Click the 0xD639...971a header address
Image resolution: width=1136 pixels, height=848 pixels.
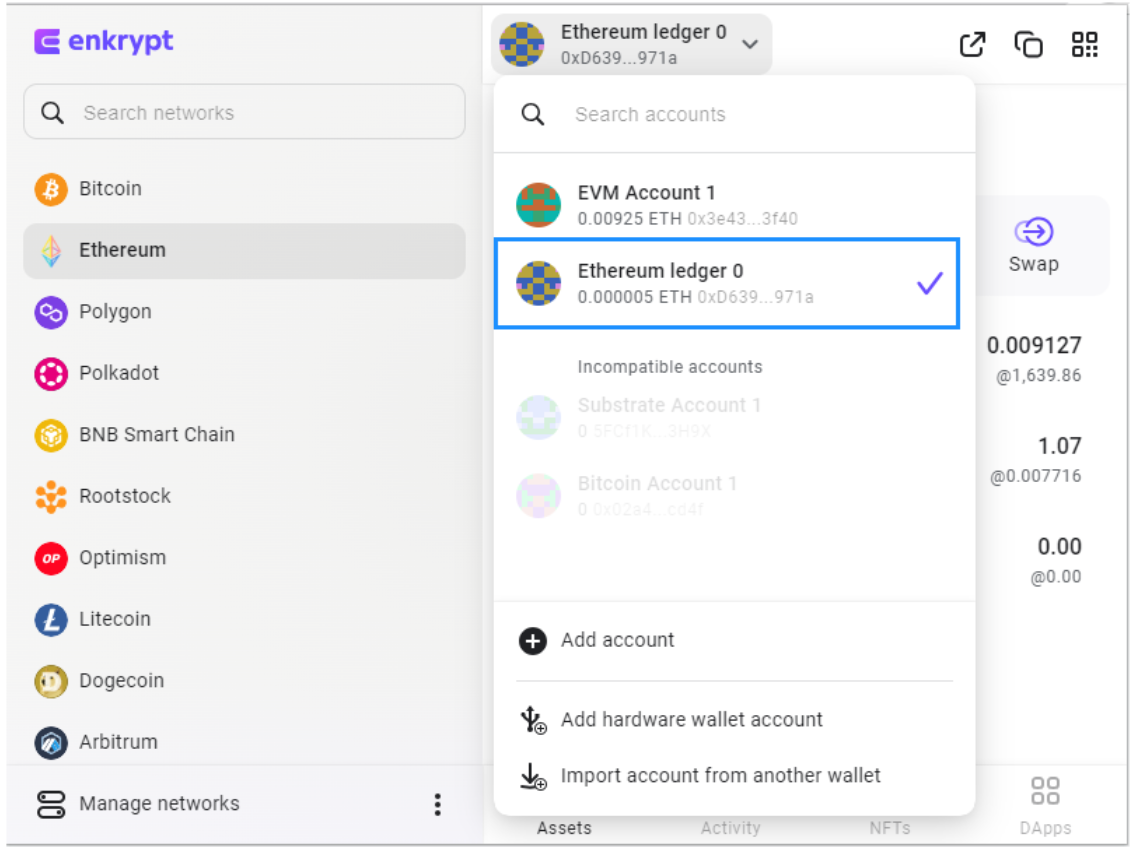tap(619, 58)
